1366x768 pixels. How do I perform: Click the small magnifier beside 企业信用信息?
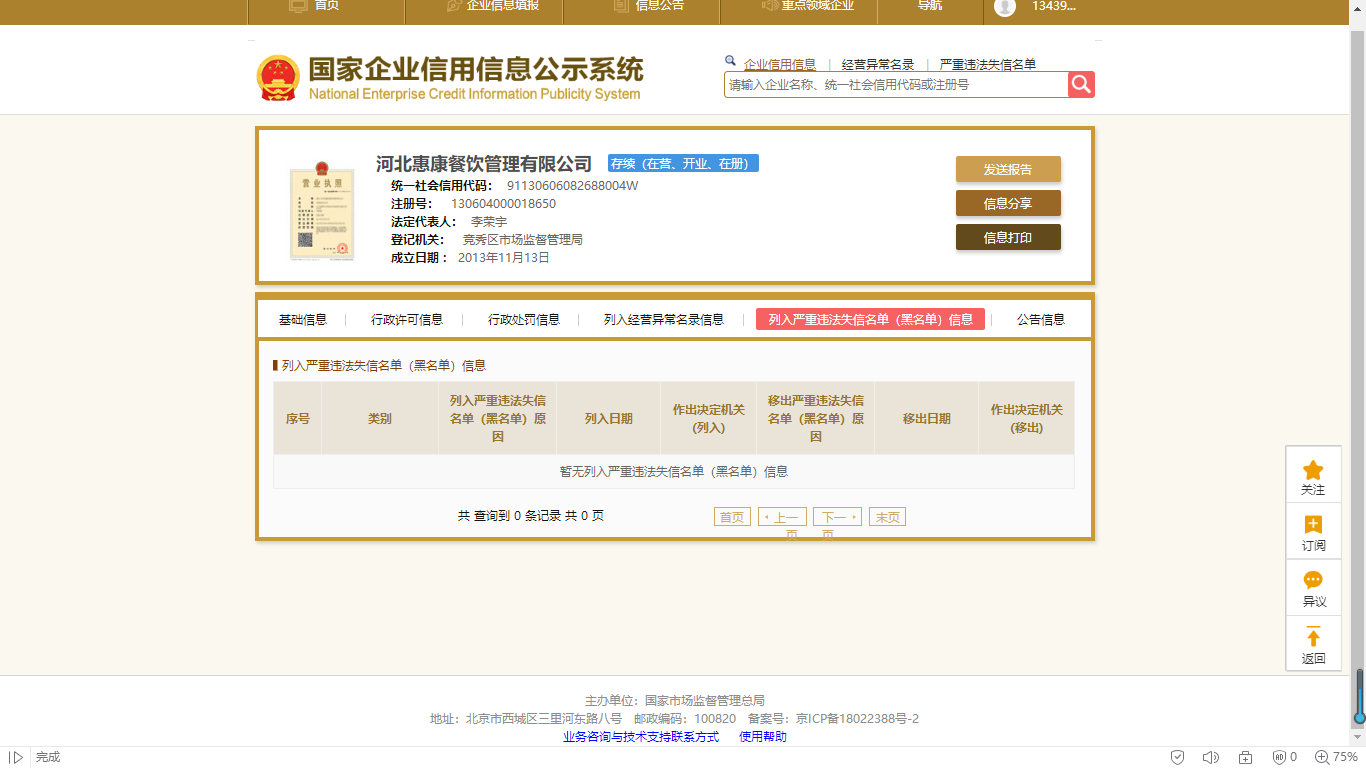(x=730, y=61)
